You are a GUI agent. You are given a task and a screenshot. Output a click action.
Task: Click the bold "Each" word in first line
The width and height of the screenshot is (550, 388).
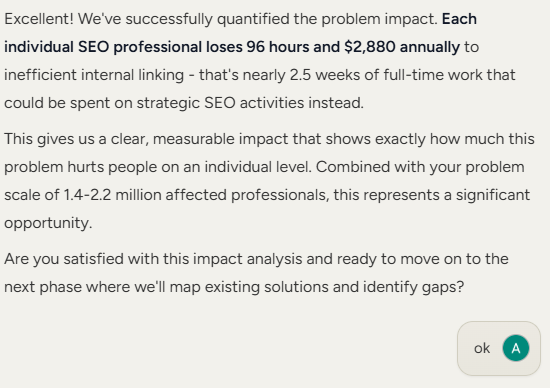tap(459, 19)
